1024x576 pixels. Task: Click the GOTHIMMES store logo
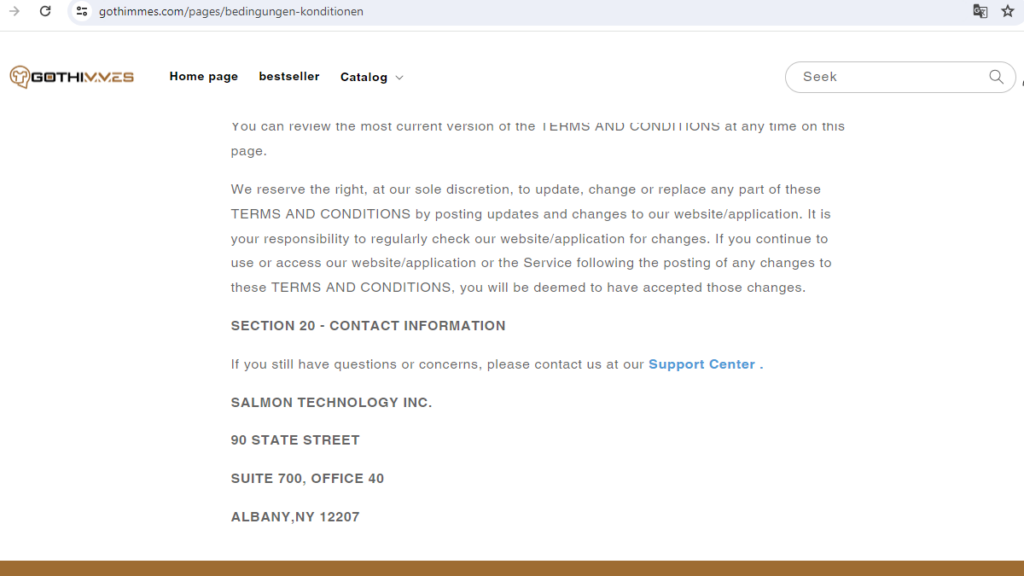70,76
